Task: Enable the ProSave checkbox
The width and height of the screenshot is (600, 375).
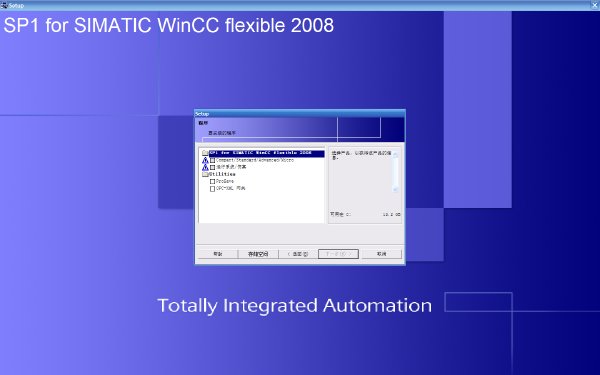Action: point(212,182)
